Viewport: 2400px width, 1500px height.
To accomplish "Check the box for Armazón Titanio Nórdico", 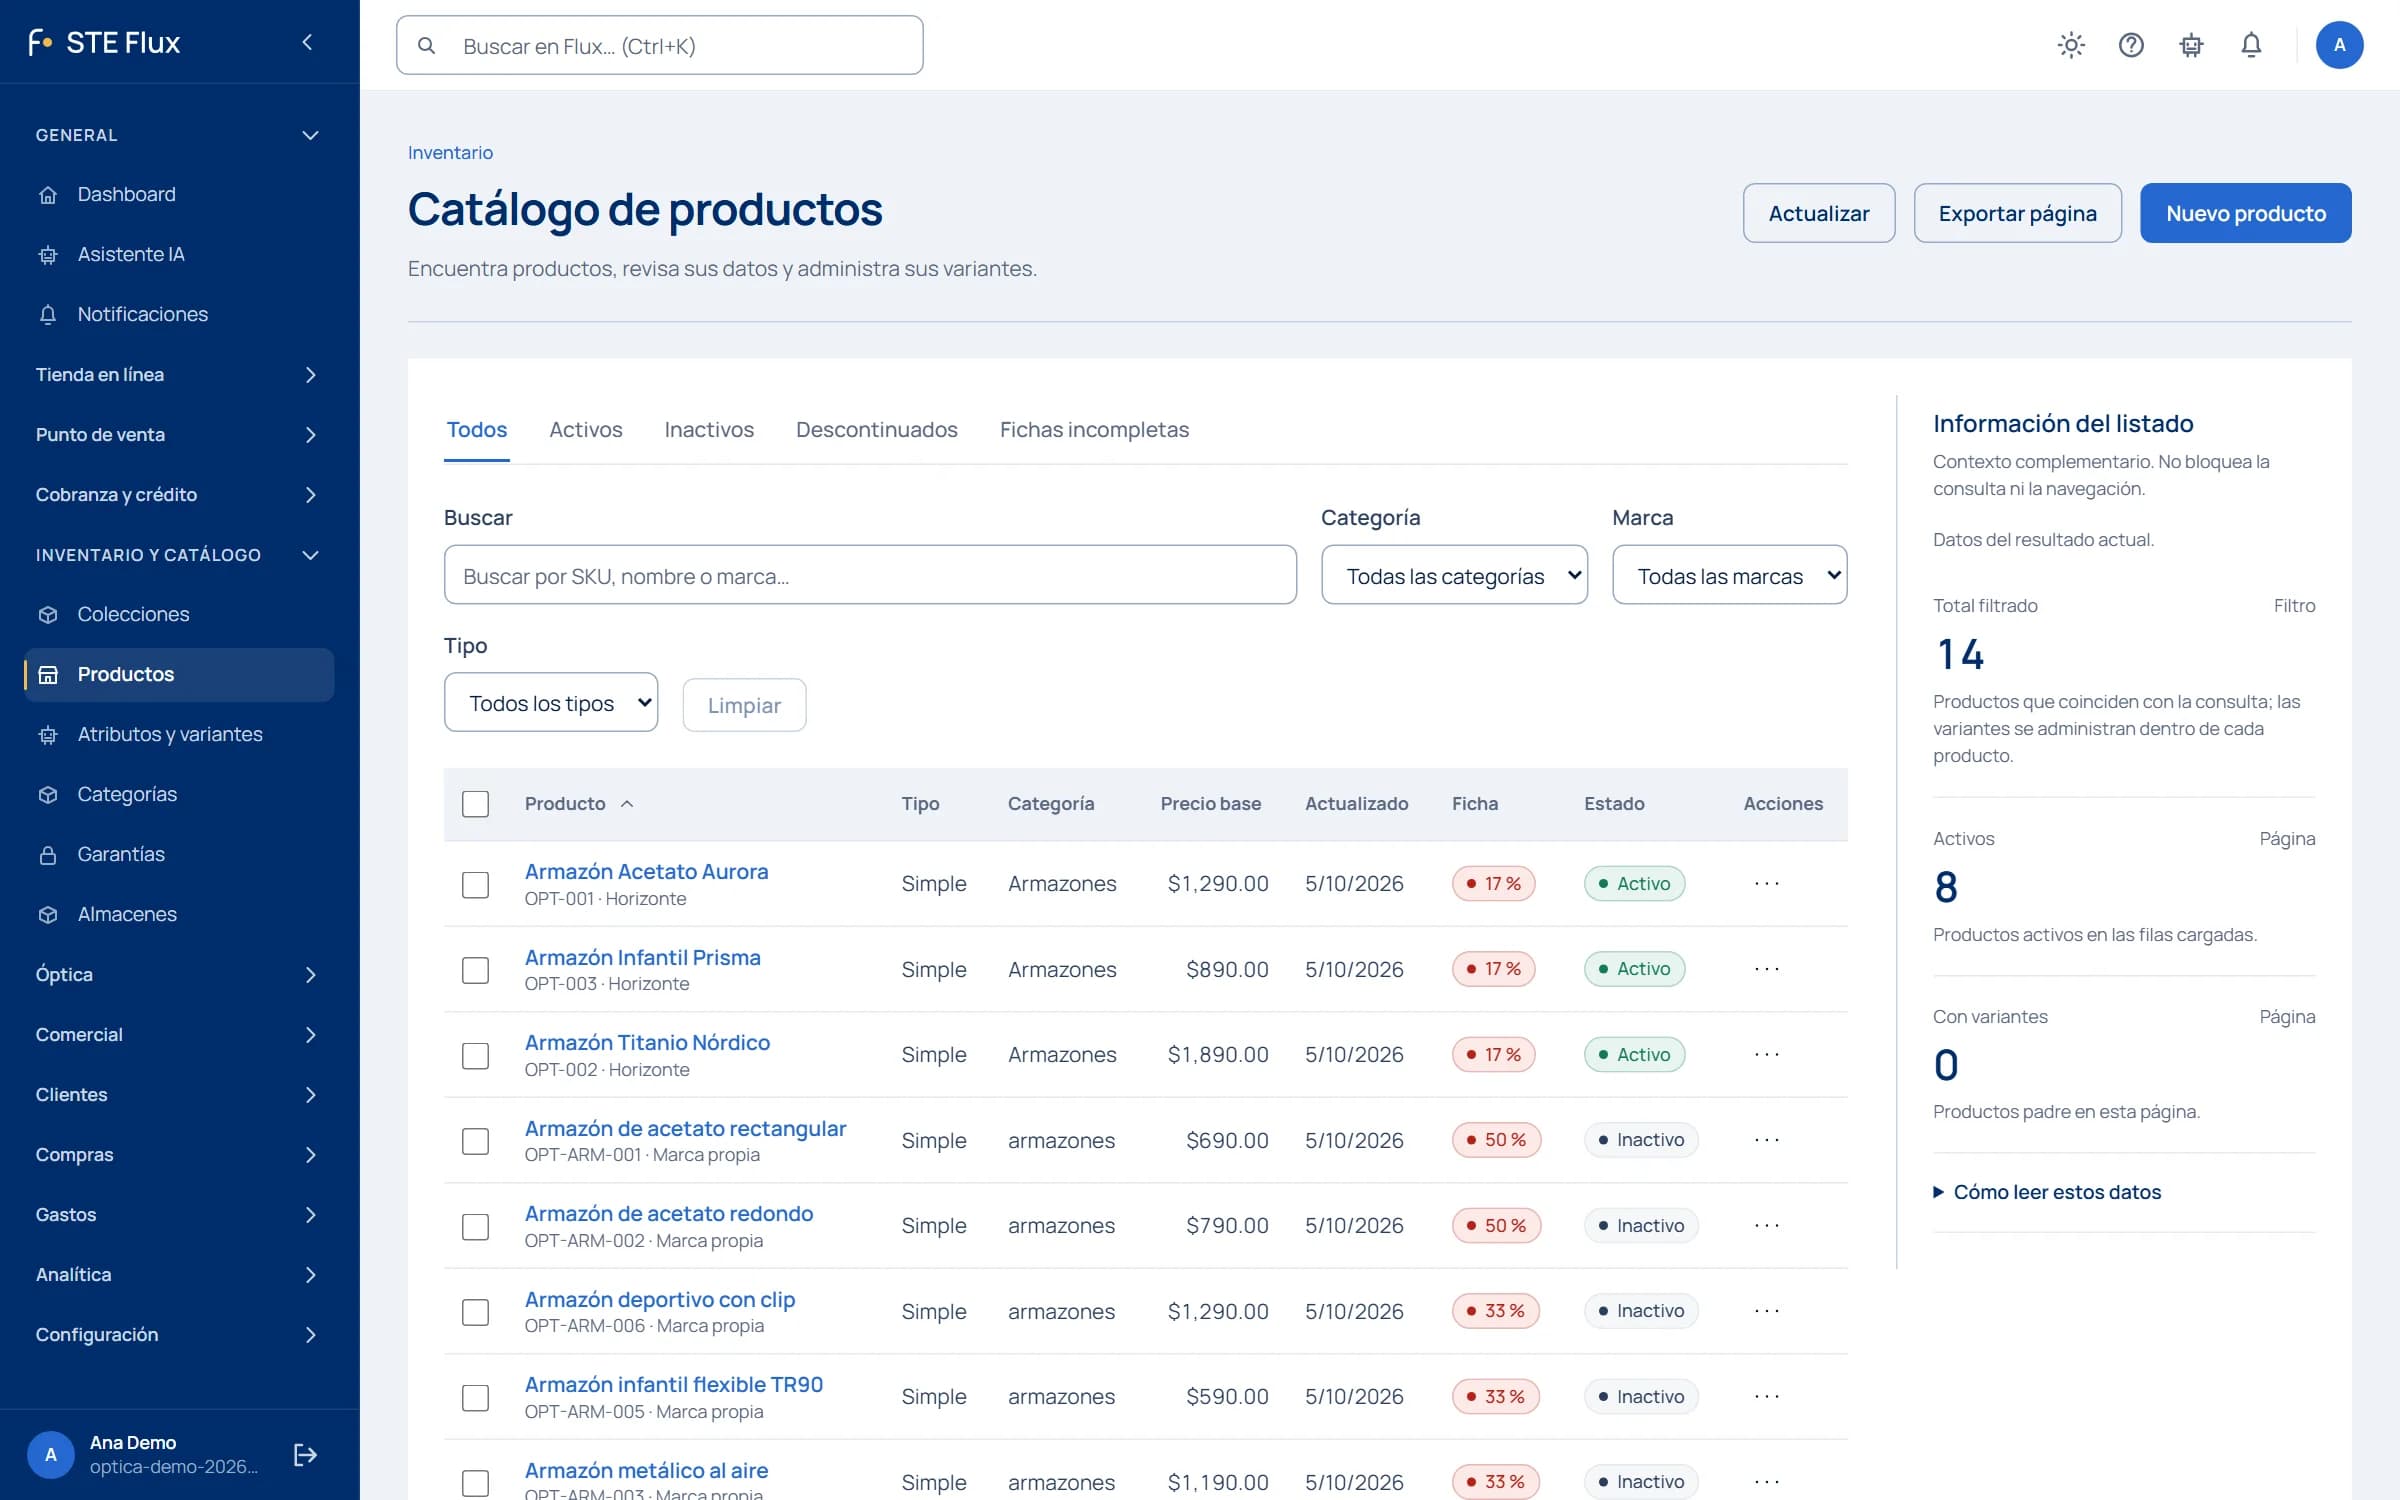I will coord(476,1055).
